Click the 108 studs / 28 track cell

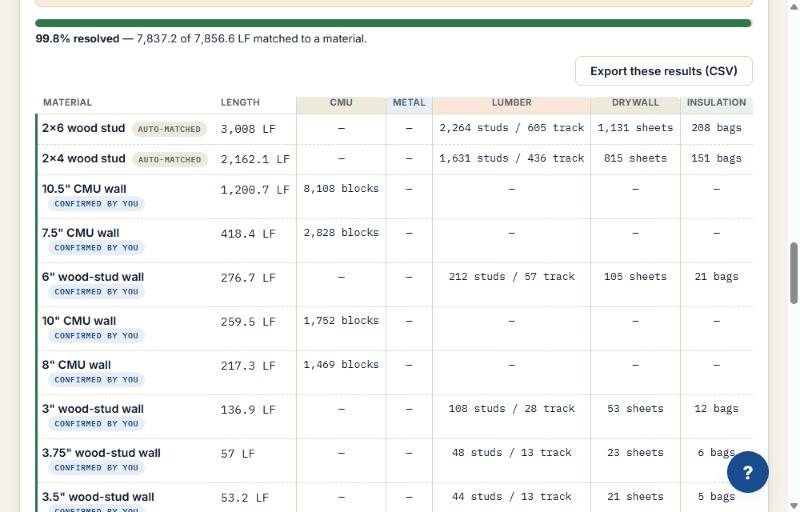[511, 408]
